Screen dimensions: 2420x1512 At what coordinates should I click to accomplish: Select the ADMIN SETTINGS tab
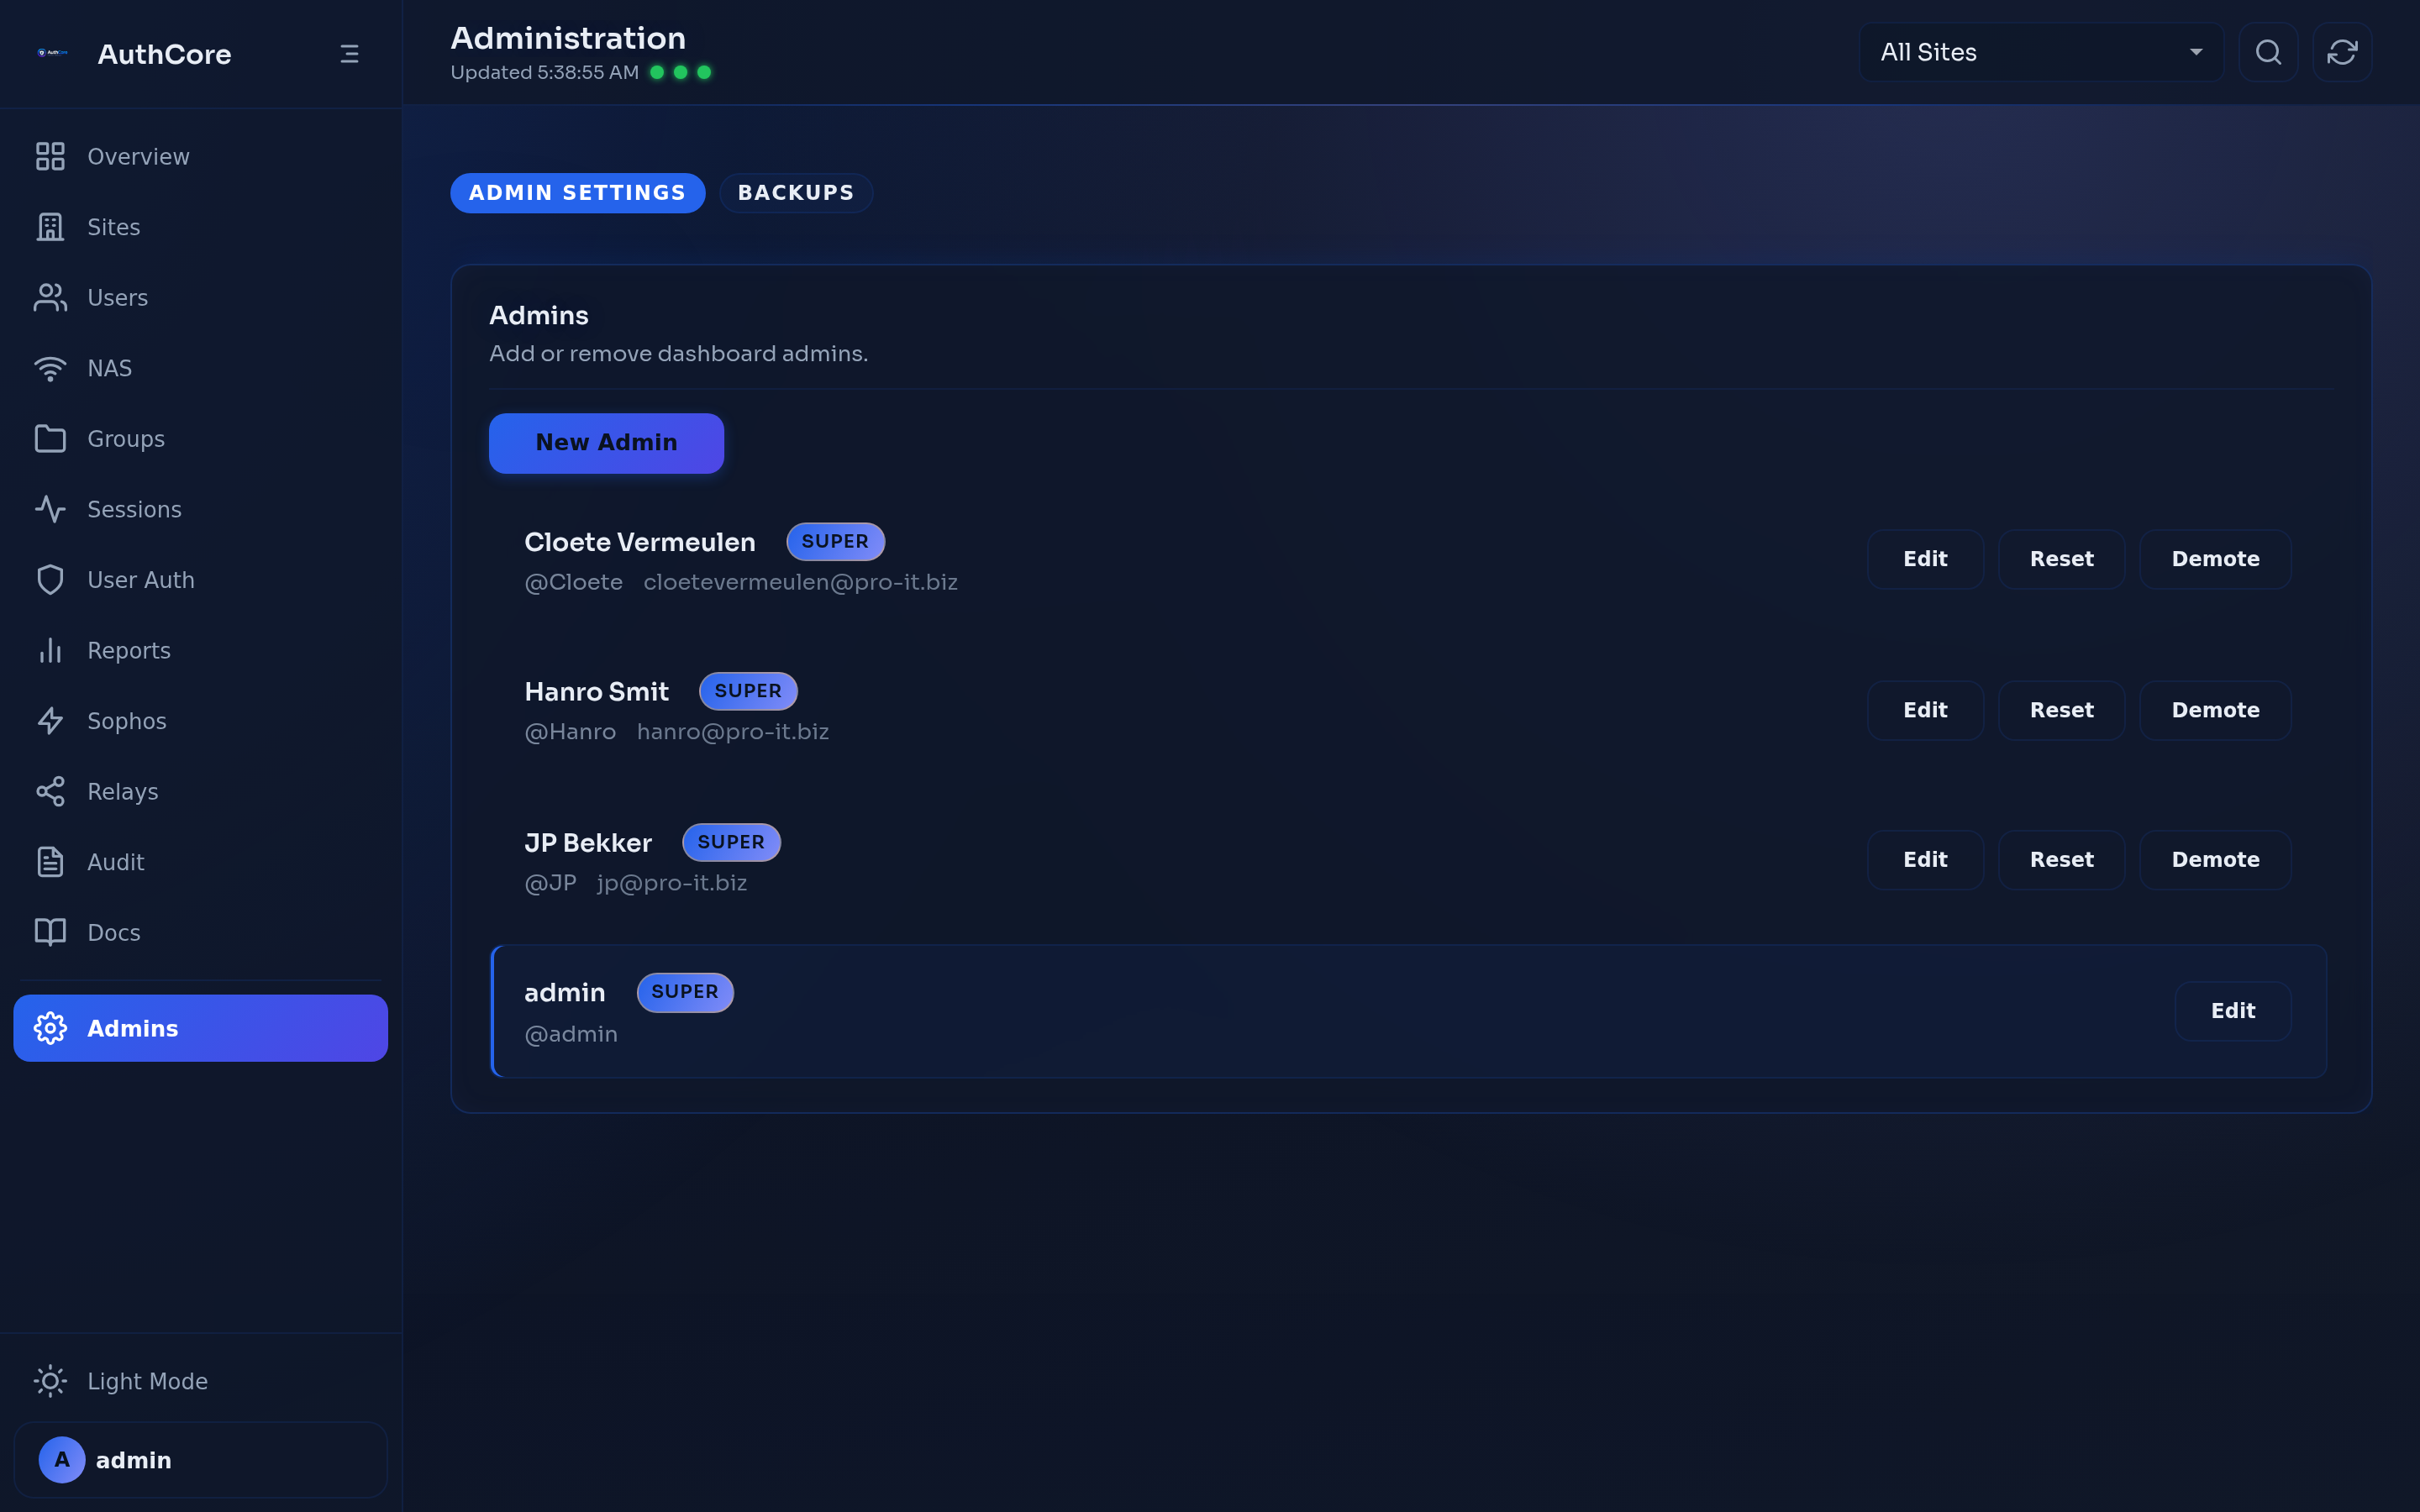click(x=578, y=192)
